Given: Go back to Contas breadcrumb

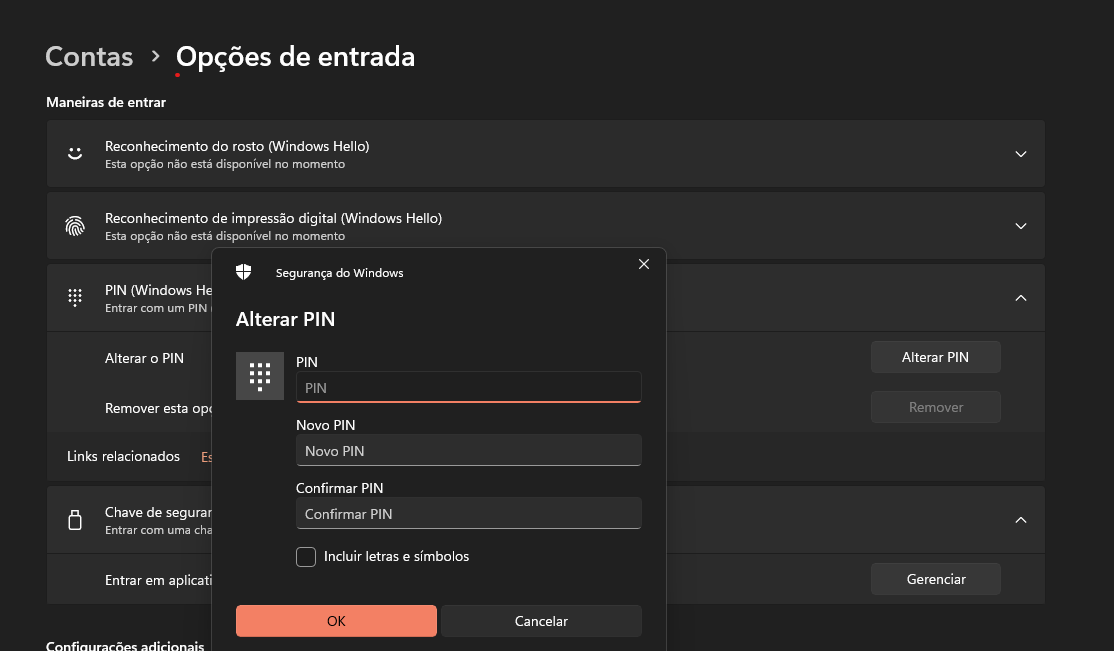Looking at the screenshot, I should pos(89,57).
